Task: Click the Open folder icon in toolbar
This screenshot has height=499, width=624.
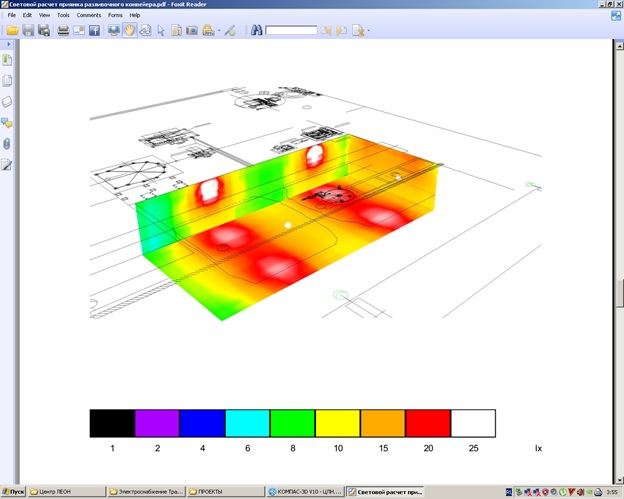Action: pos(12,30)
